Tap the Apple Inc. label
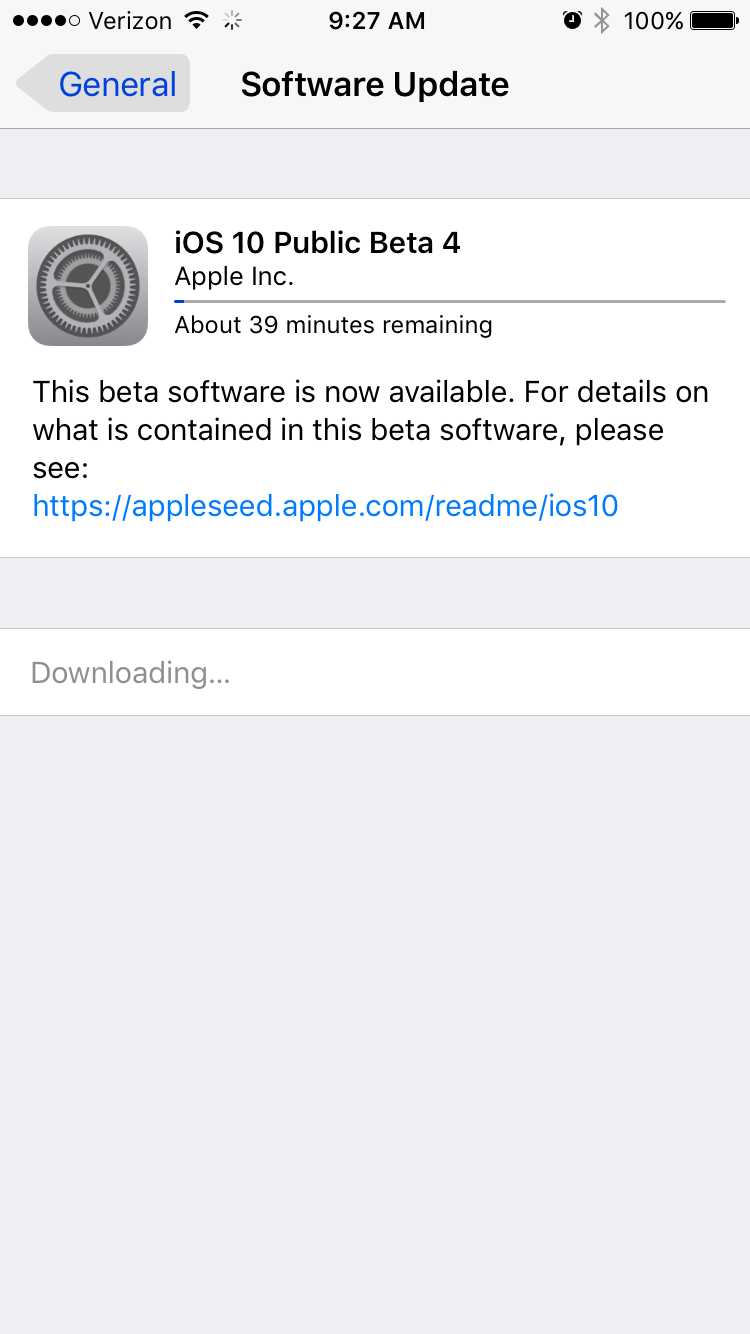The width and height of the screenshot is (750, 1334). (234, 276)
